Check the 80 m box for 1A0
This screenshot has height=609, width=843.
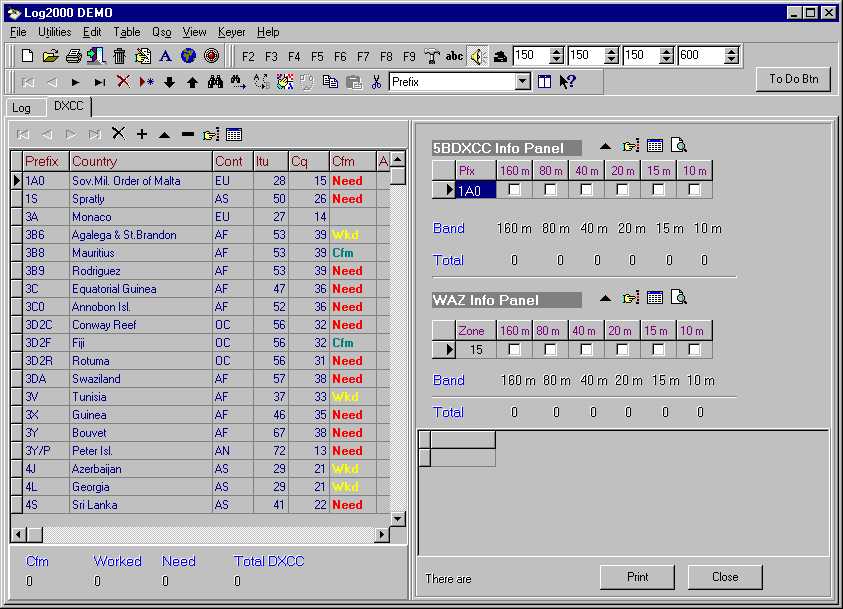tap(551, 190)
